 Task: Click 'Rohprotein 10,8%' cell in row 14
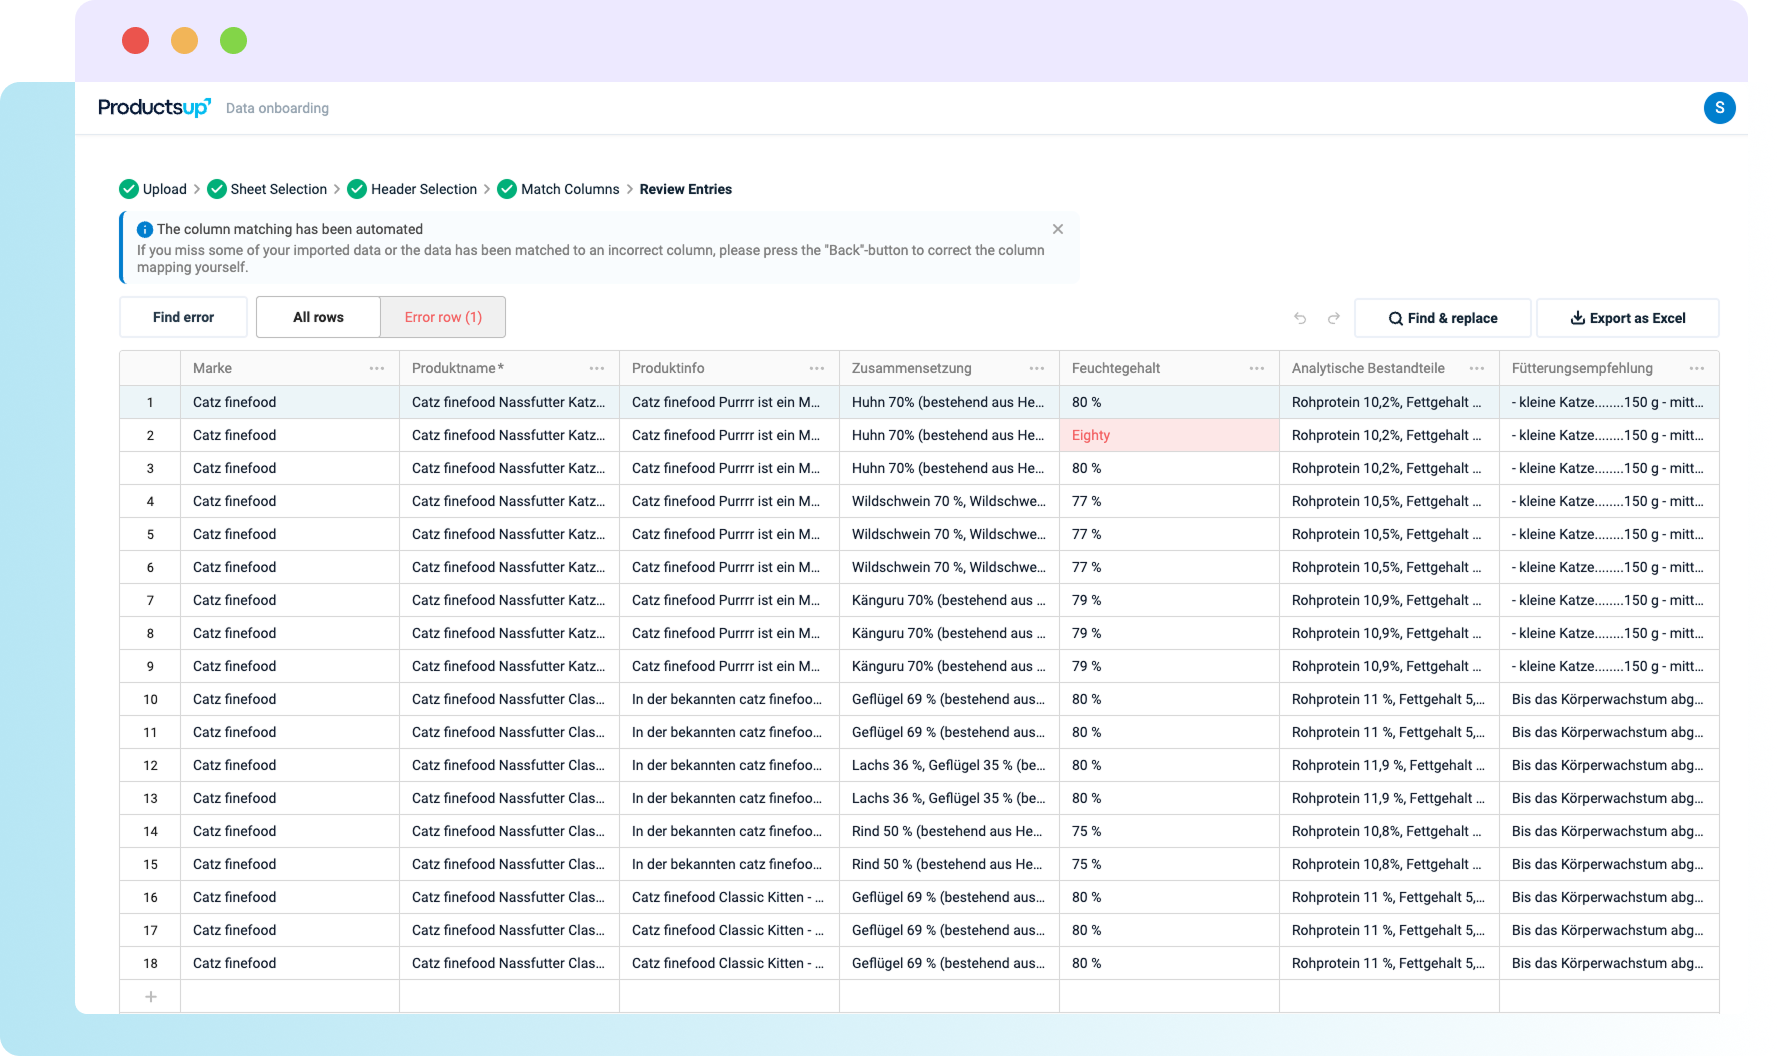[x=1389, y=831]
